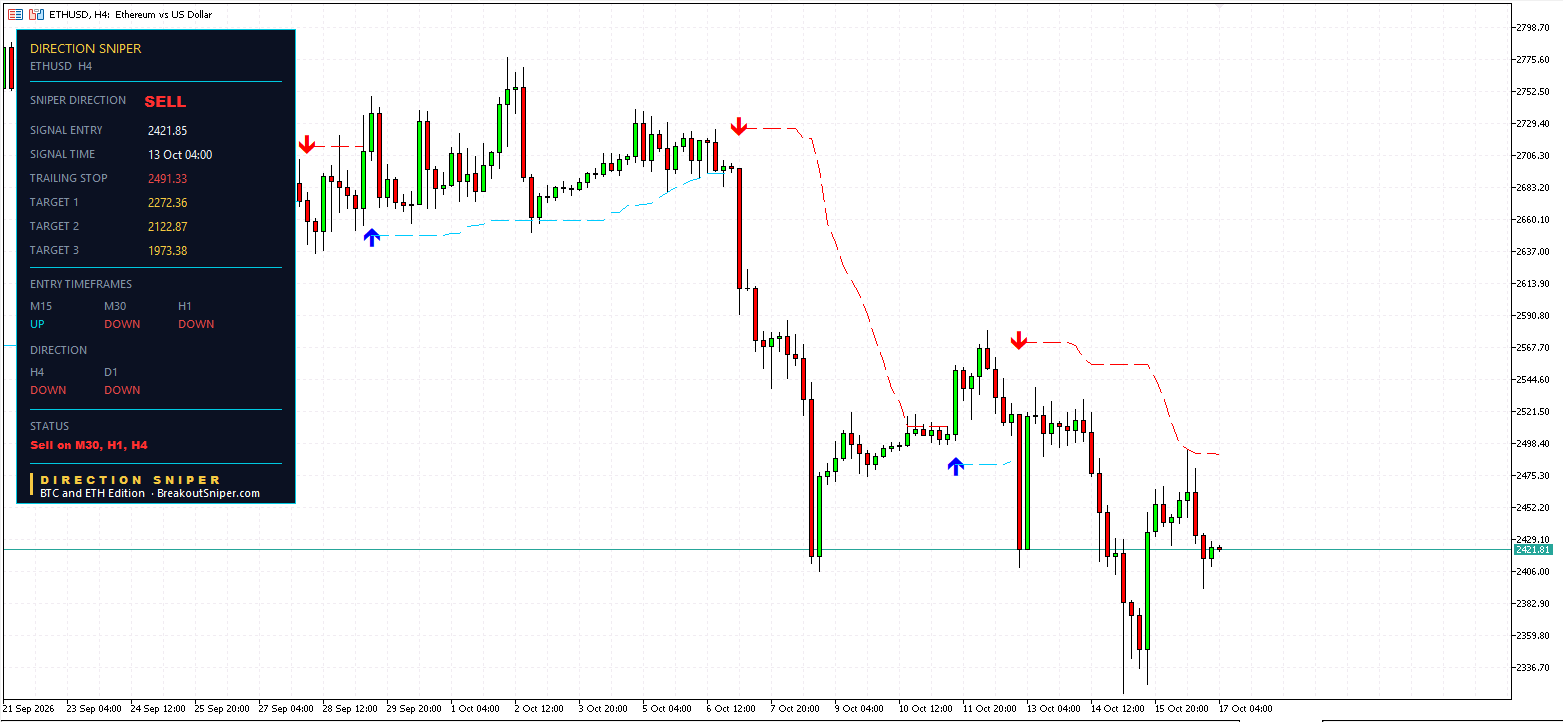The image size is (1563, 722).
Task: Select Target 3 value 1973.38
Action: 167,250
